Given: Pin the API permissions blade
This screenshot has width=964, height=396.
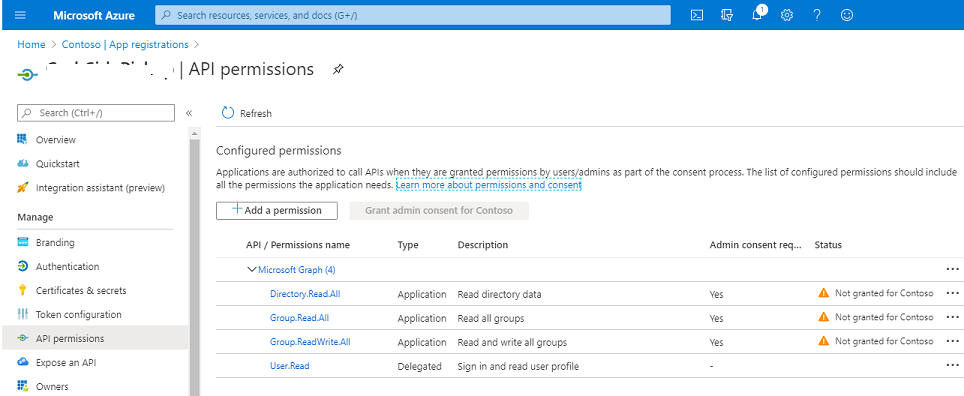Looking at the screenshot, I should click(338, 69).
